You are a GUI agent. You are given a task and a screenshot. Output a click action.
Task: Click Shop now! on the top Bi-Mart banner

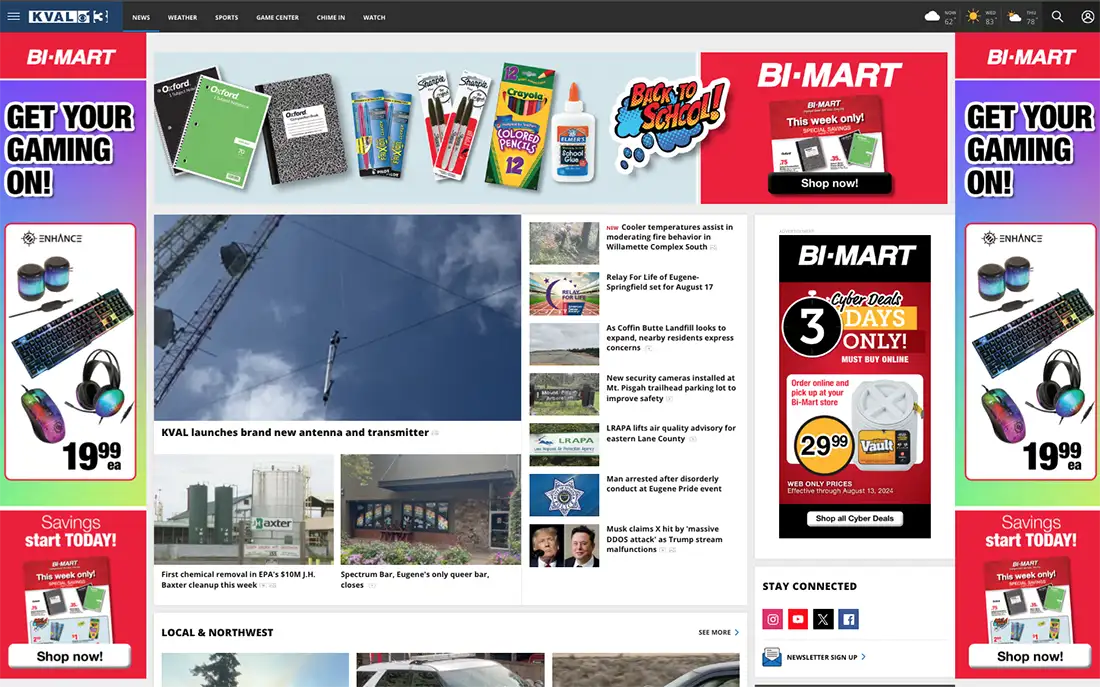[x=829, y=183]
